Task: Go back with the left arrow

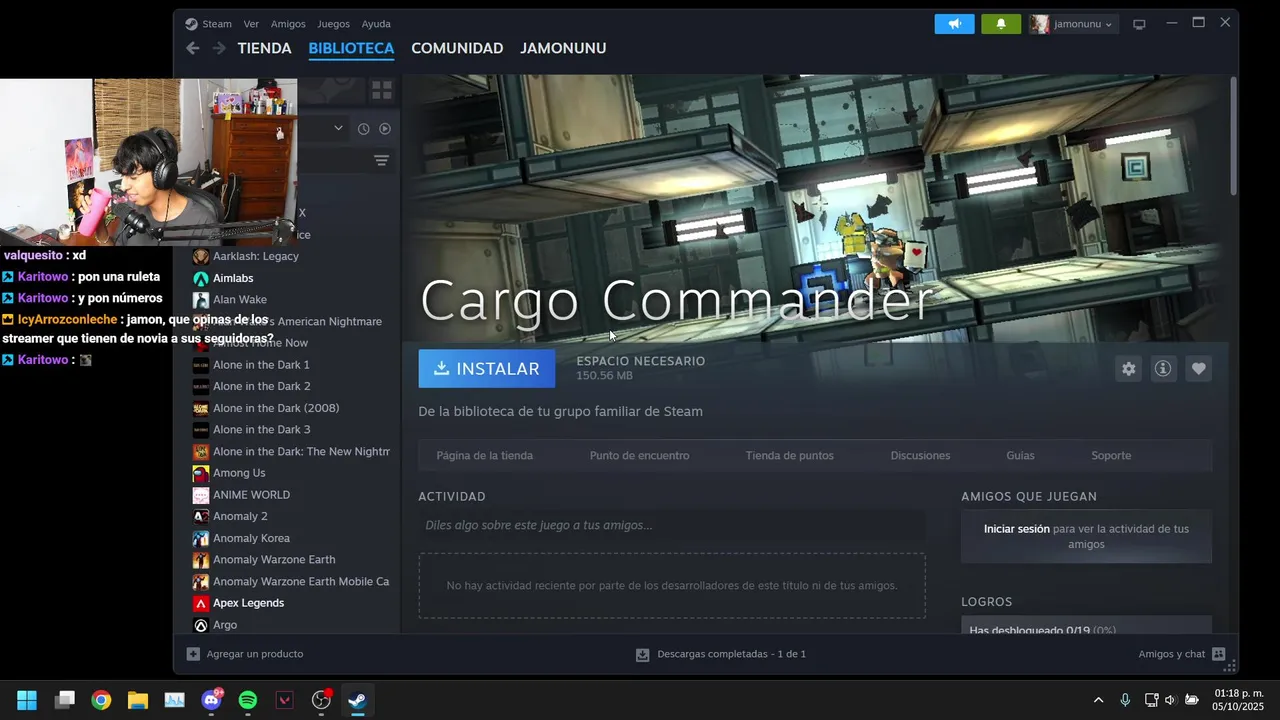Action: (x=193, y=48)
